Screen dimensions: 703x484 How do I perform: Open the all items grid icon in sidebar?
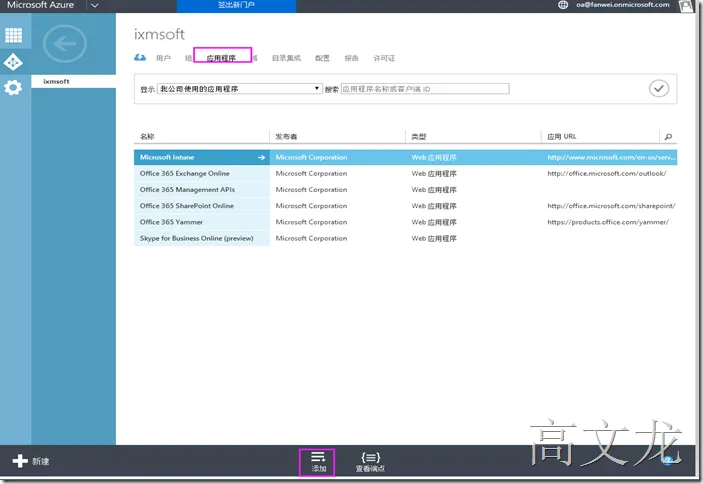13,35
